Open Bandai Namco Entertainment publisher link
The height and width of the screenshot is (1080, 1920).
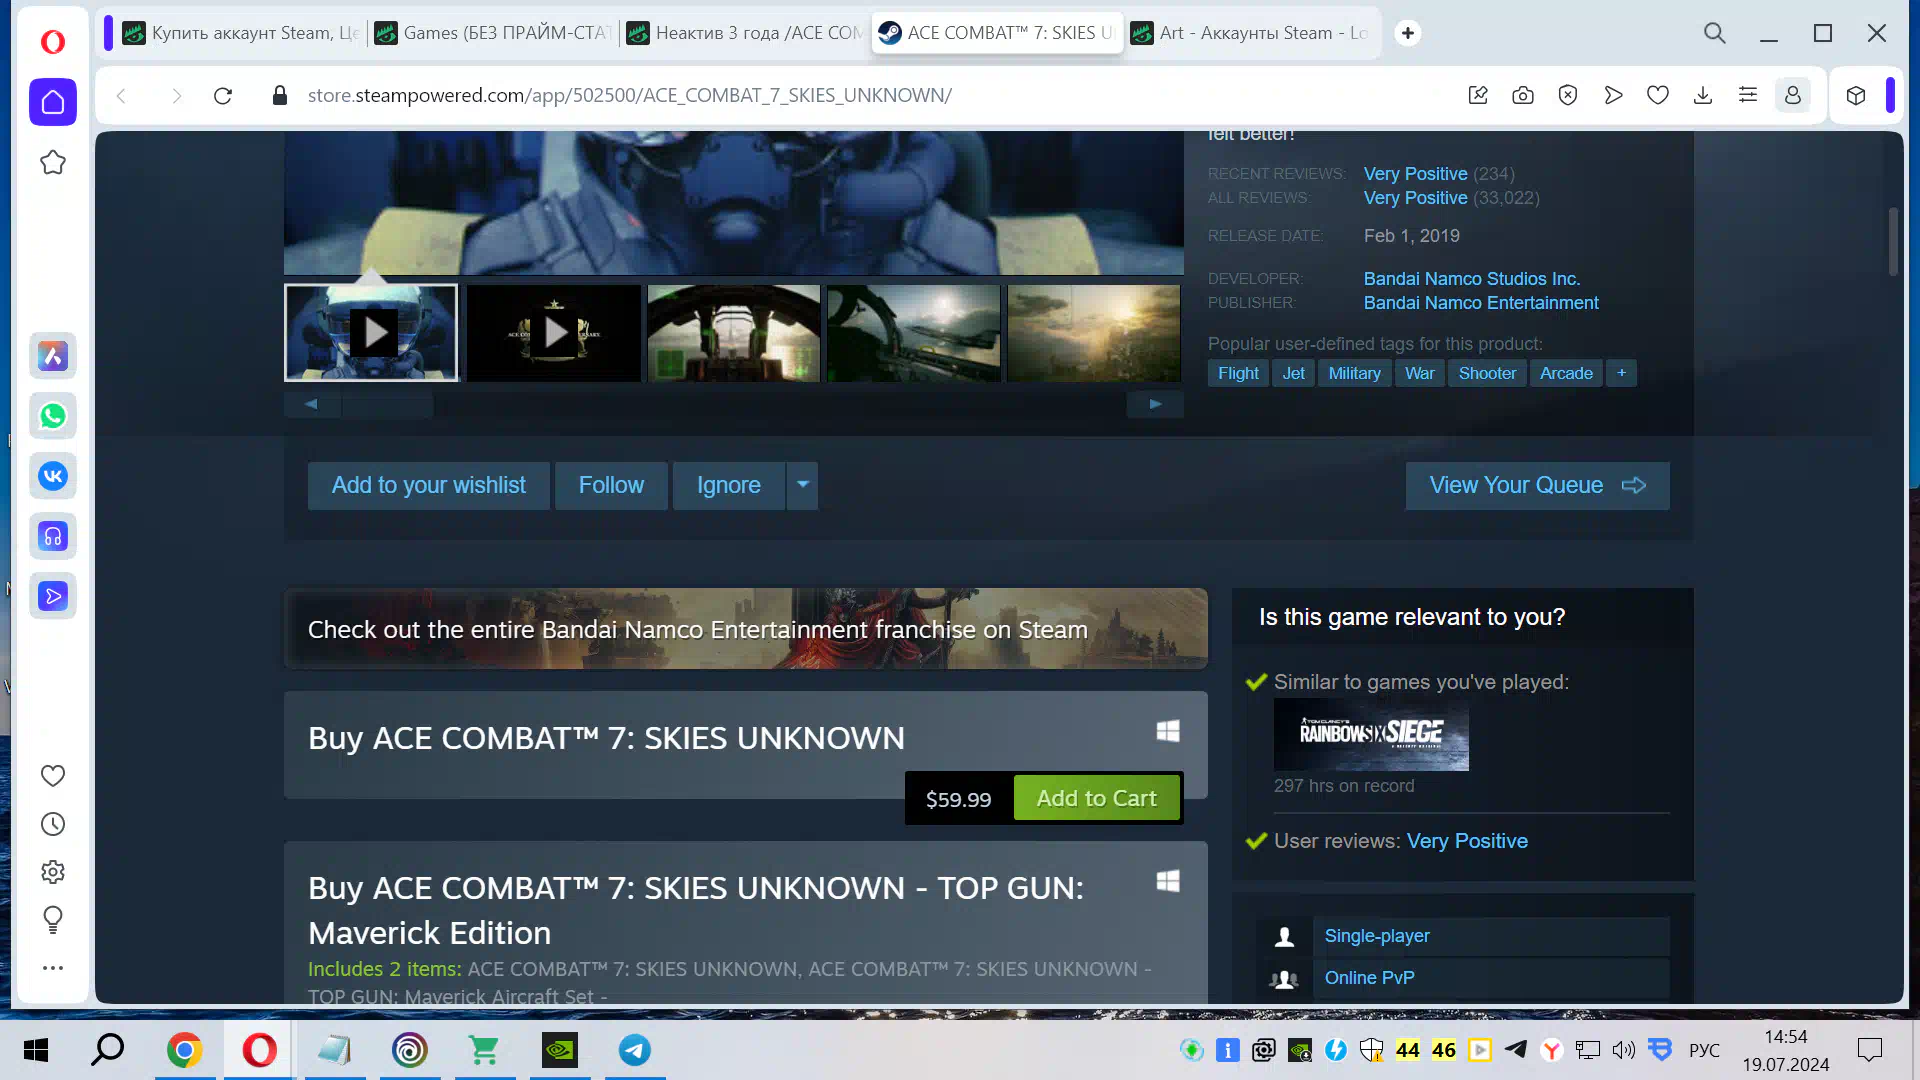(x=1481, y=303)
